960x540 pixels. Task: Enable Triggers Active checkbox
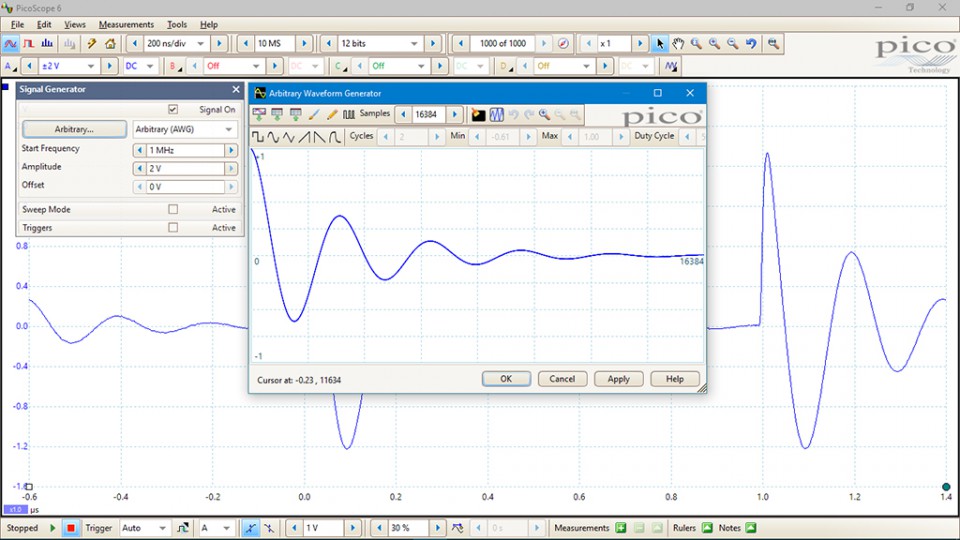pyautogui.click(x=173, y=228)
